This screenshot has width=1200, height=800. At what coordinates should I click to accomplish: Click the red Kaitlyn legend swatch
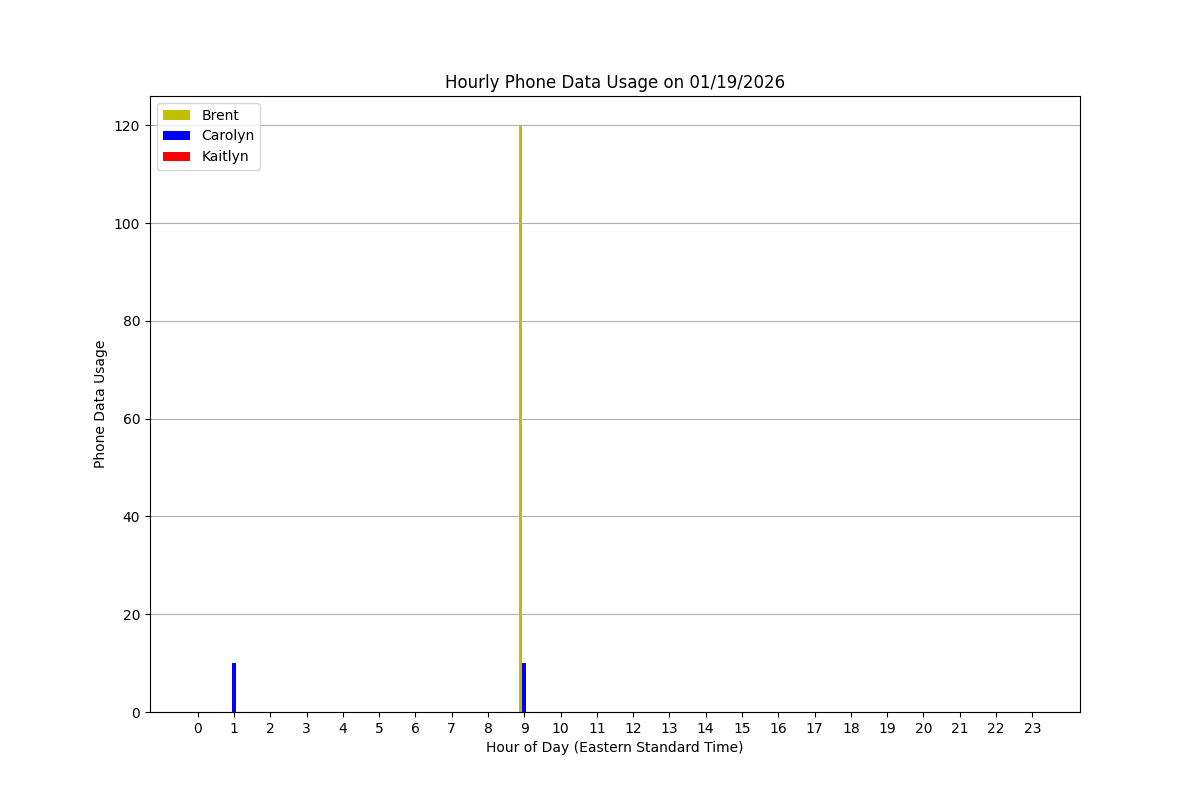176,156
